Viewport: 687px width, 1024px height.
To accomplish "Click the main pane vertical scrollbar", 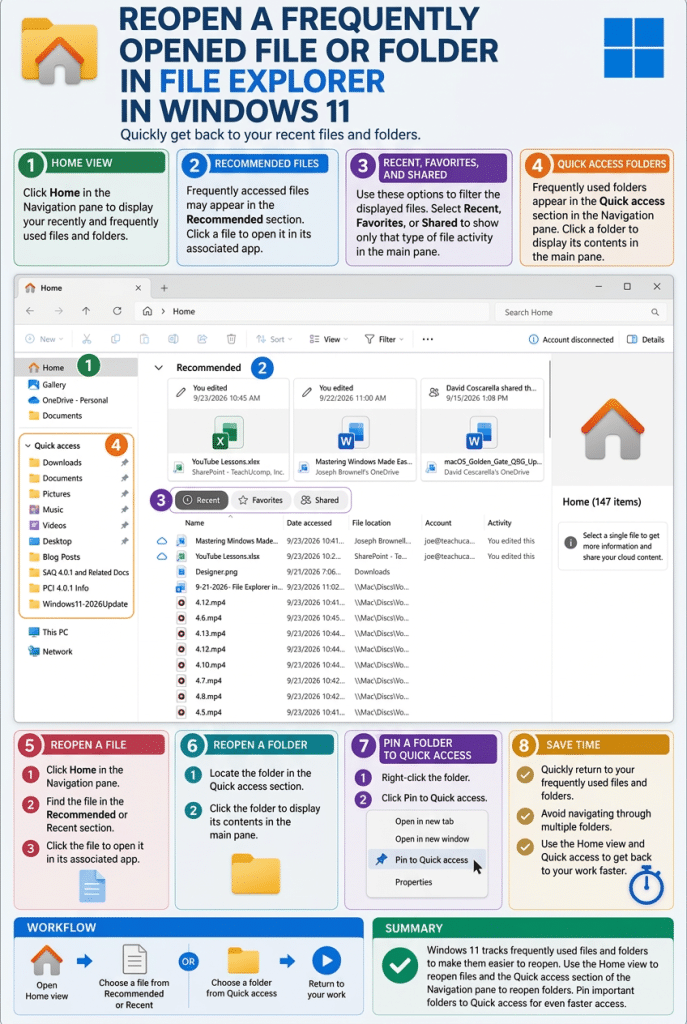I will [550, 400].
